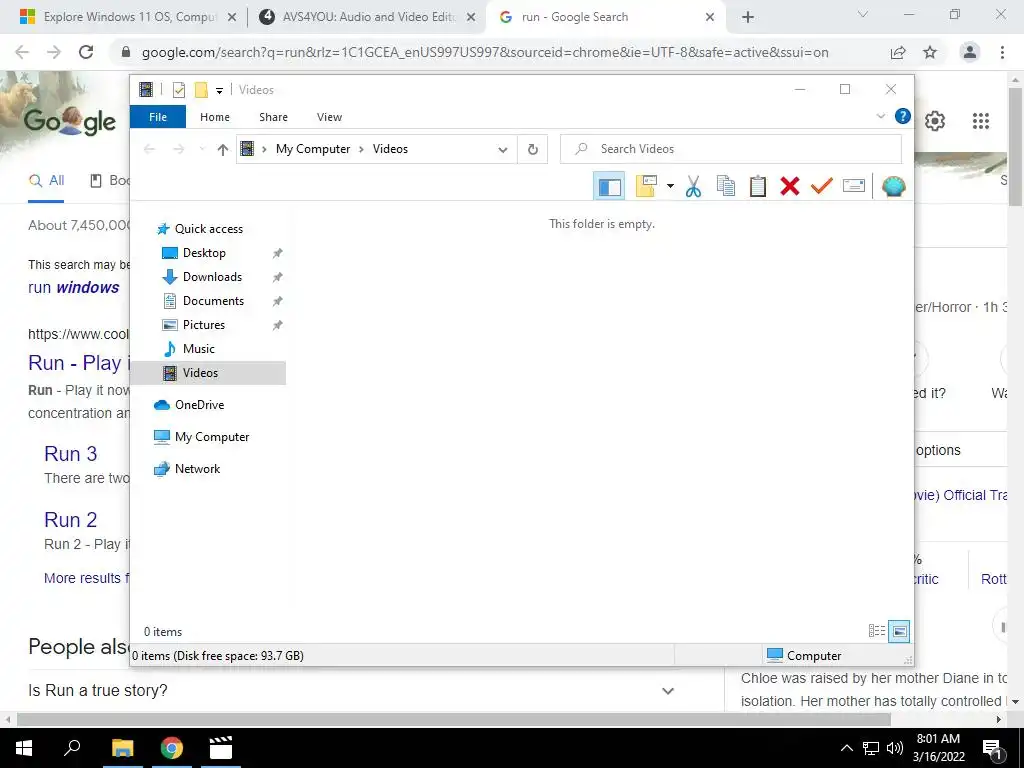The height and width of the screenshot is (768, 1024).
Task: Open Chrome three-dot menu
Action: pyautogui.click(x=1002, y=52)
